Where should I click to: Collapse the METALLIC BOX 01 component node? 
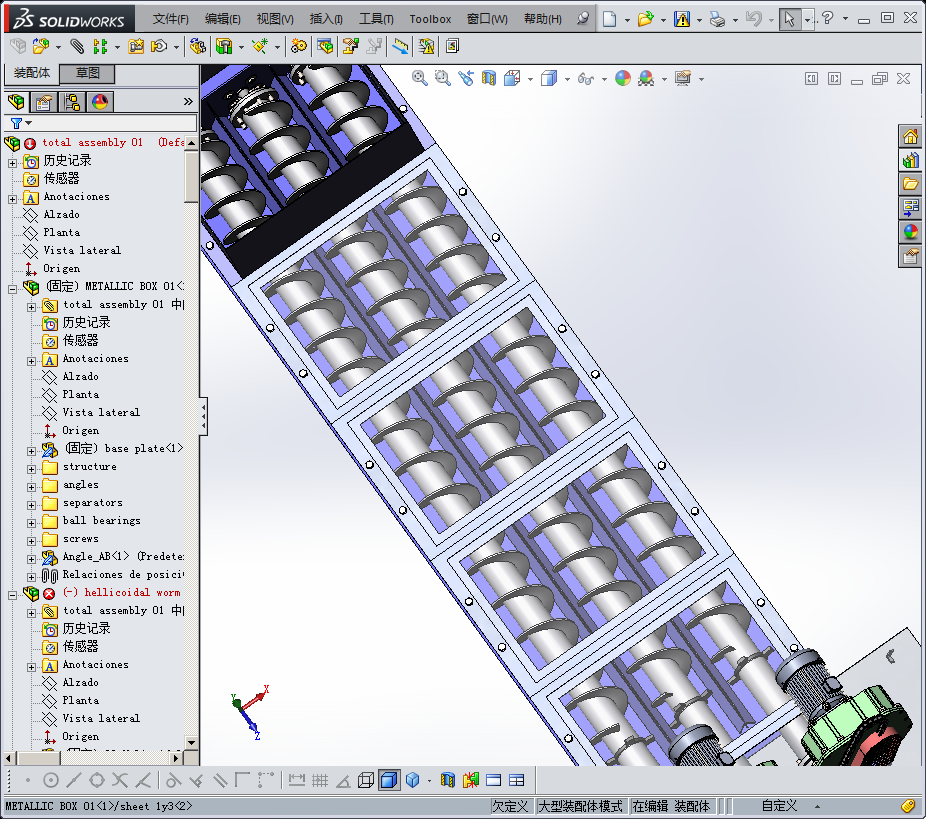click(x=12, y=289)
